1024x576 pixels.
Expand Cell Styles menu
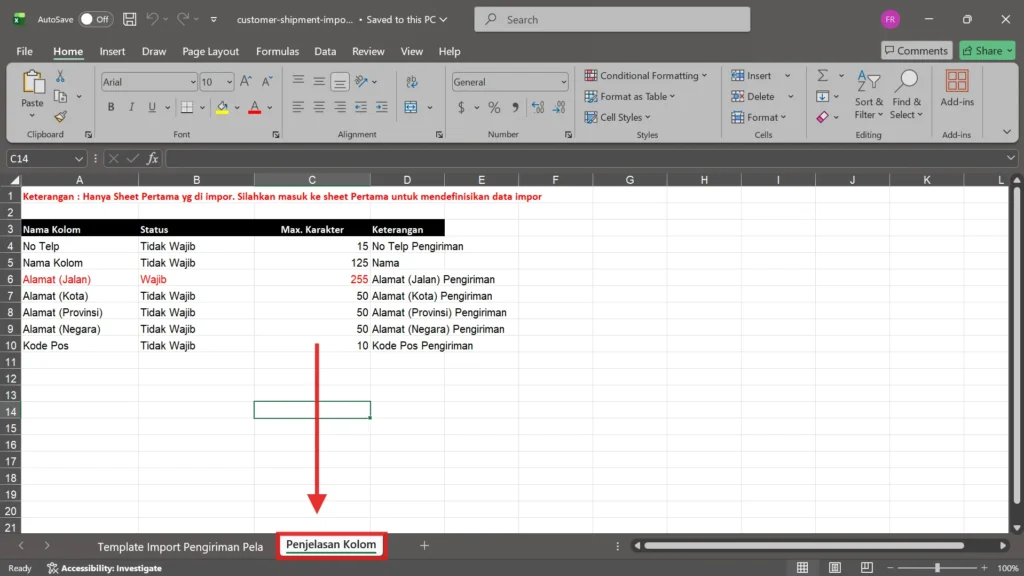tap(618, 118)
